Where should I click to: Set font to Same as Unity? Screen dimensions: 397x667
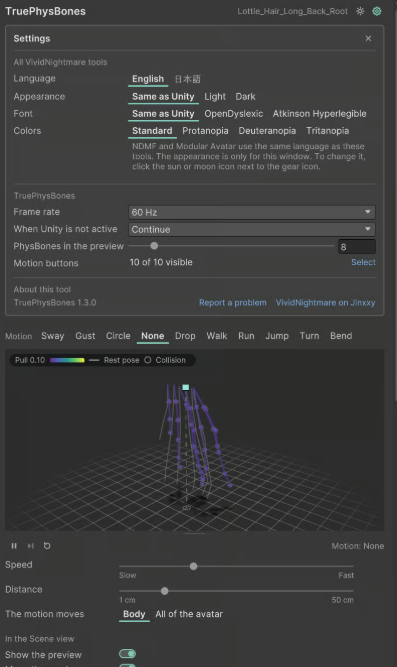pos(163,114)
